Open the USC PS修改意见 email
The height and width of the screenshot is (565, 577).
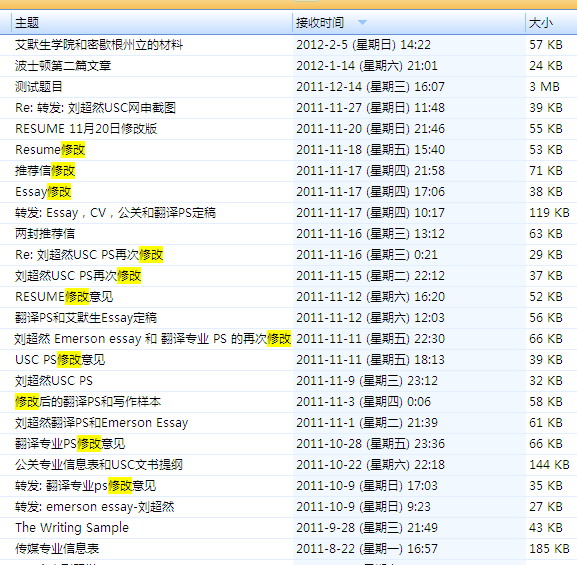[288, 360]
